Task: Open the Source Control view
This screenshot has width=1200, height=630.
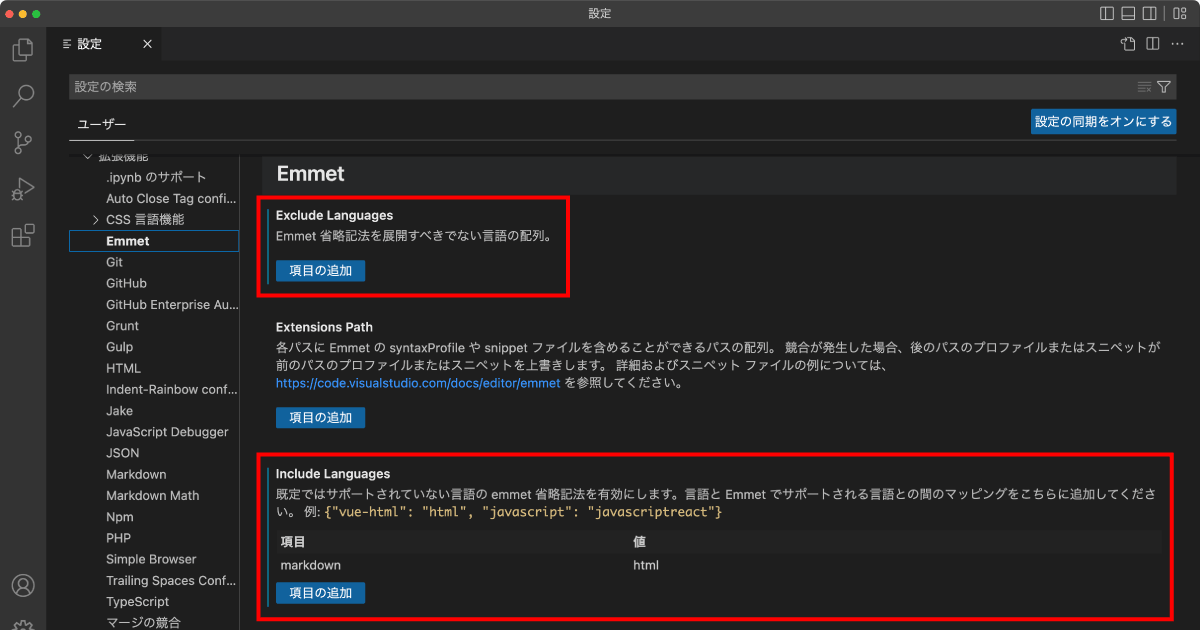Action: [23, 143]
